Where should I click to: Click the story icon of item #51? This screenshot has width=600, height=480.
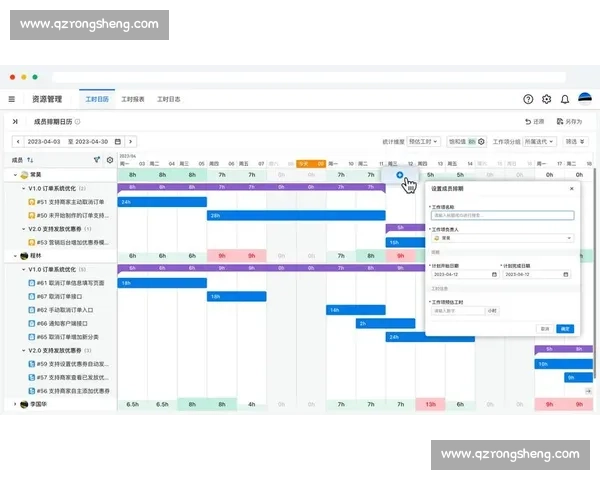tap(32, 202)
